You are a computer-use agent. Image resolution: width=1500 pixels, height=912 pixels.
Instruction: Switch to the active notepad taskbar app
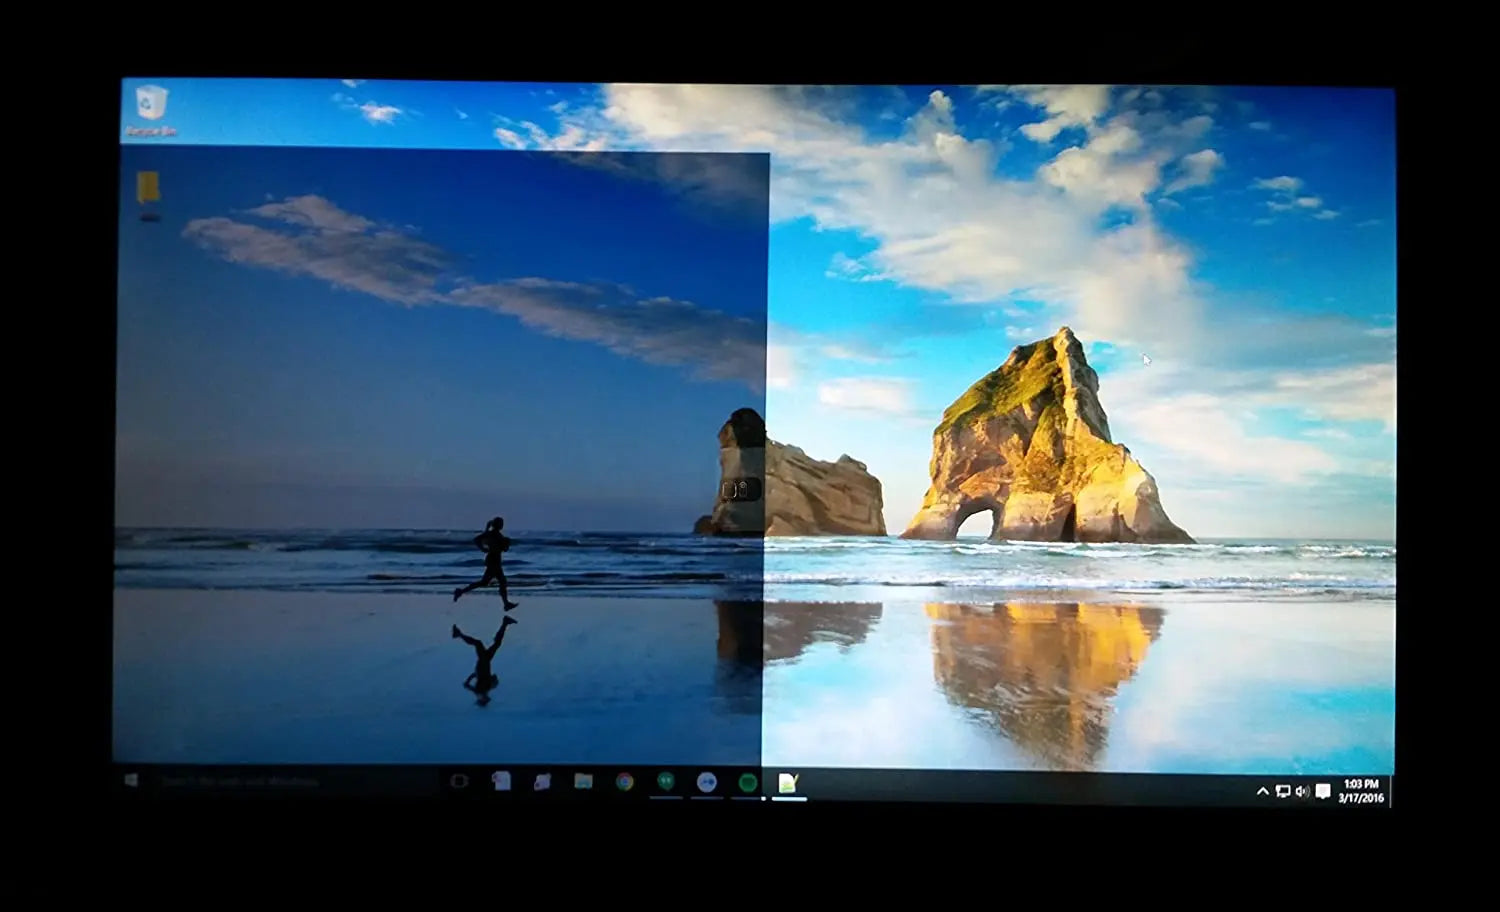pos(788,783)
